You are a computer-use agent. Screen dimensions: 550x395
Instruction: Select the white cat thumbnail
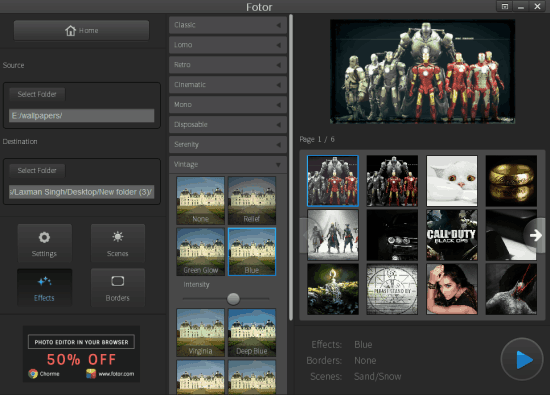pos(452,181)
